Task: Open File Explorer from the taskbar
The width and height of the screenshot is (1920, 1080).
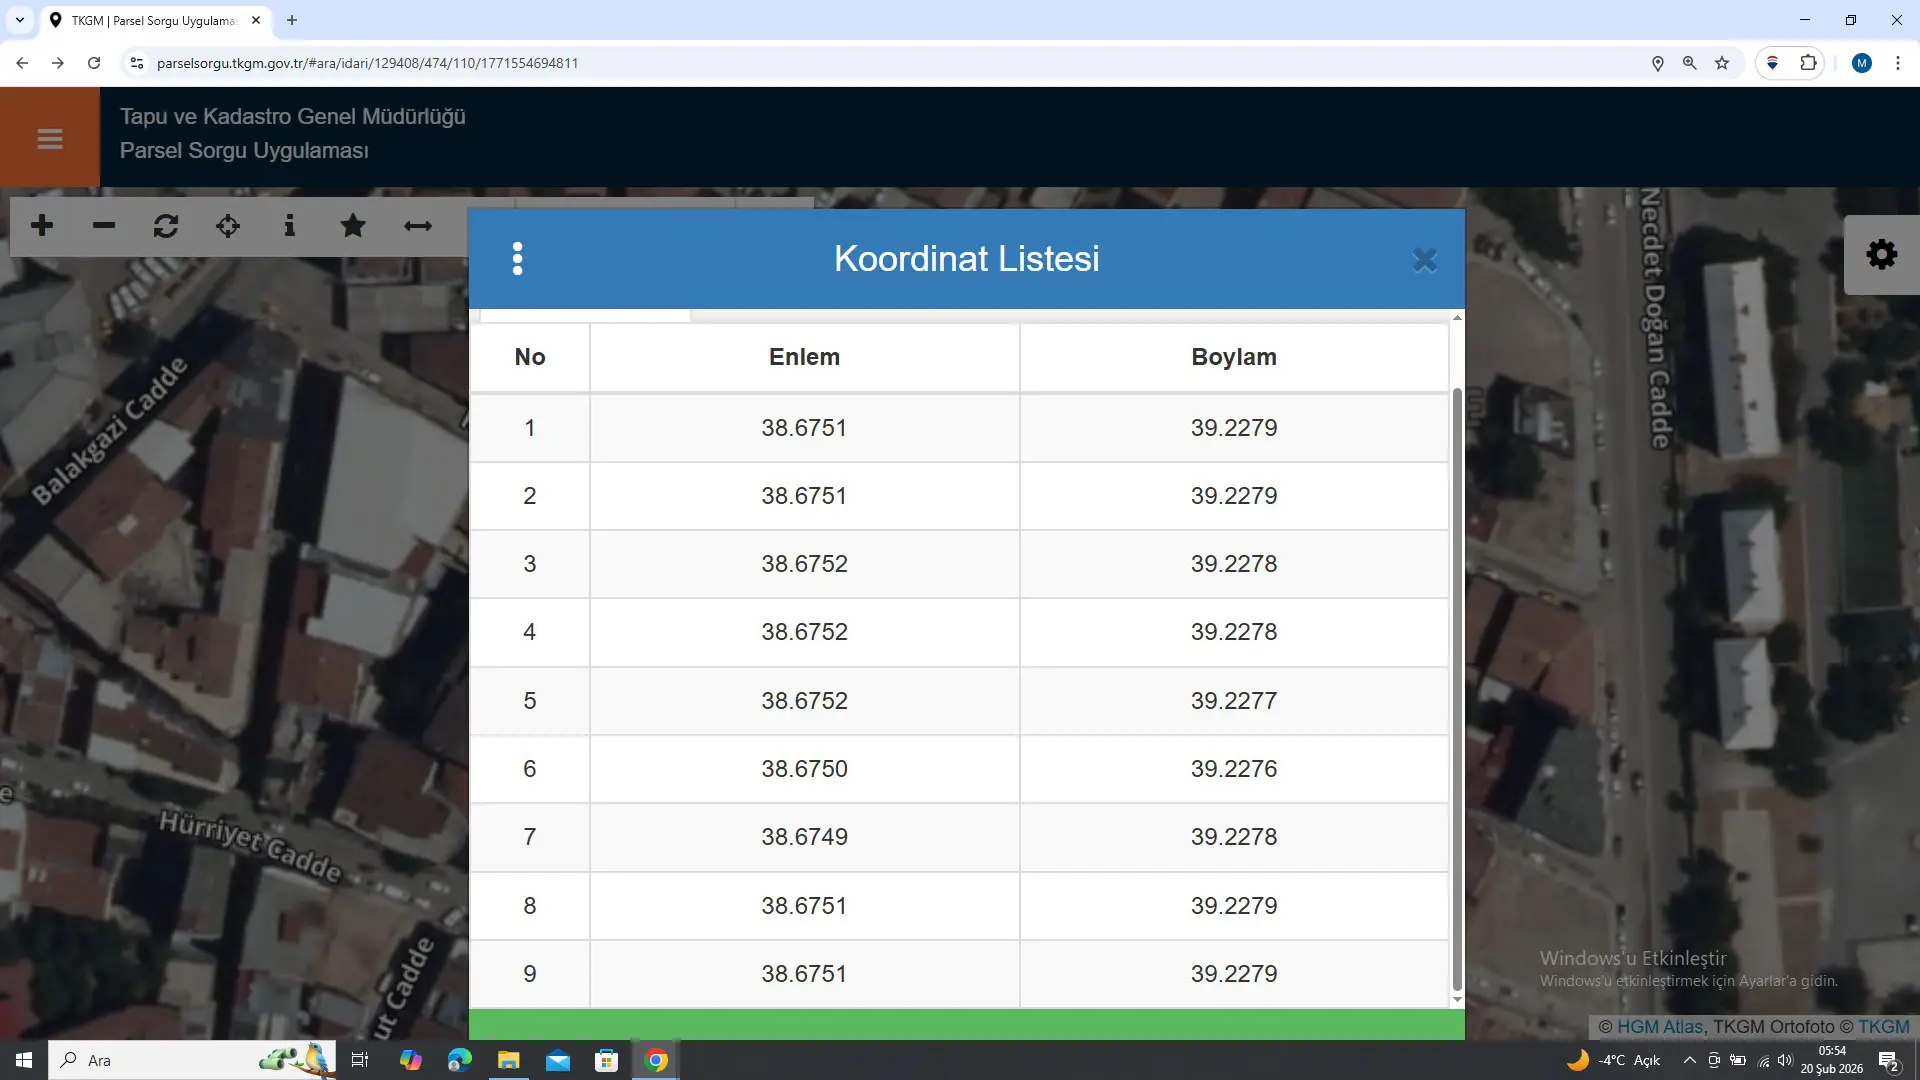Action: point(508,1060)
